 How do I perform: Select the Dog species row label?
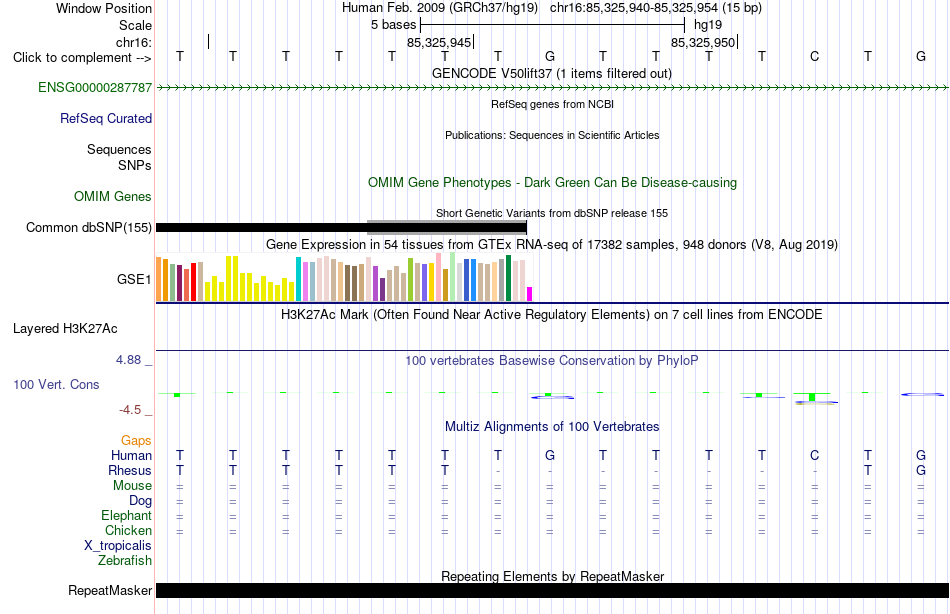[x=141, y=501]
